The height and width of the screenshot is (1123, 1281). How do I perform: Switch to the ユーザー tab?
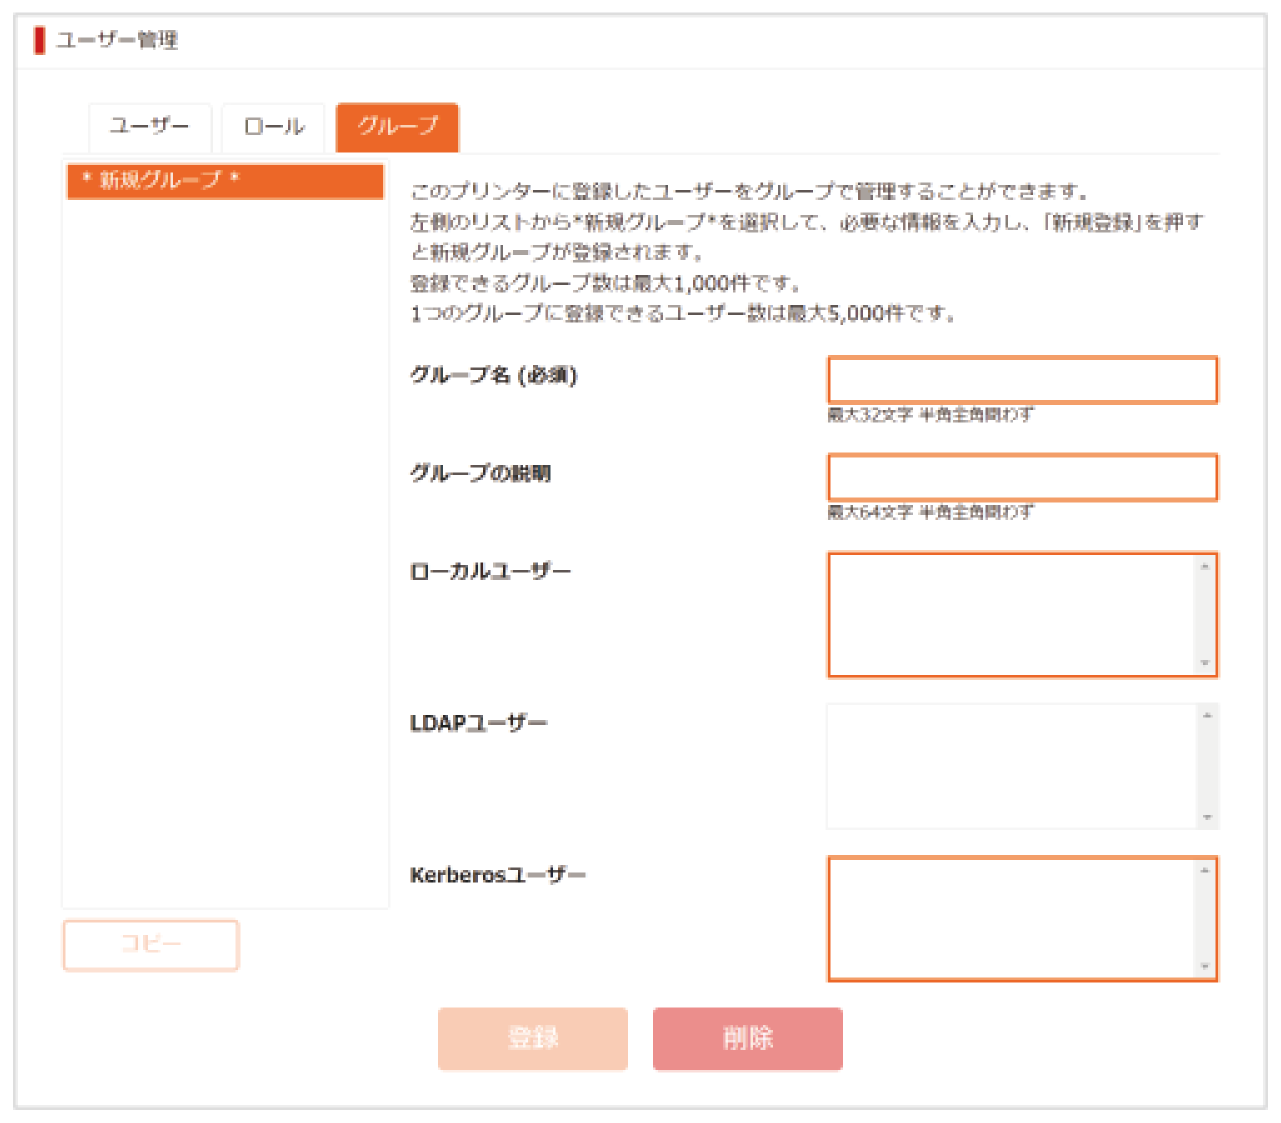(148, 126)
